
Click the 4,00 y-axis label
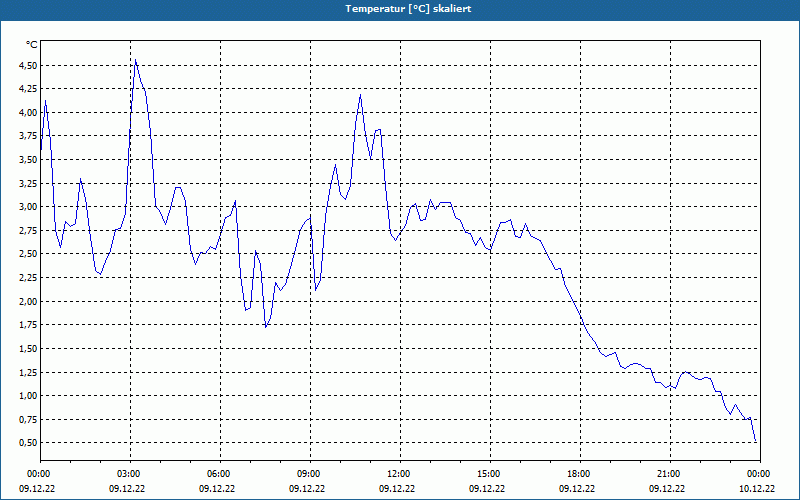coord(29,112)
